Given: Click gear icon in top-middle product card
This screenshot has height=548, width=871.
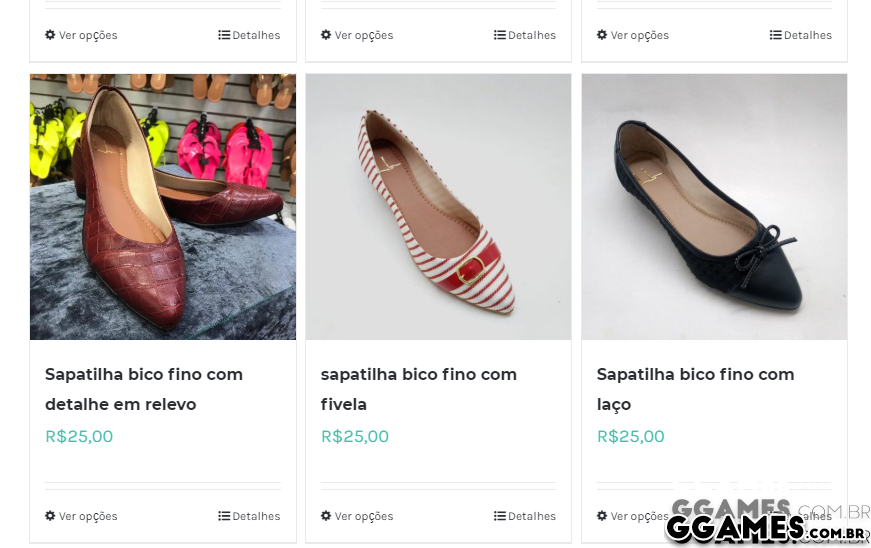Looking at the screenshot, I should coord(326,35).
